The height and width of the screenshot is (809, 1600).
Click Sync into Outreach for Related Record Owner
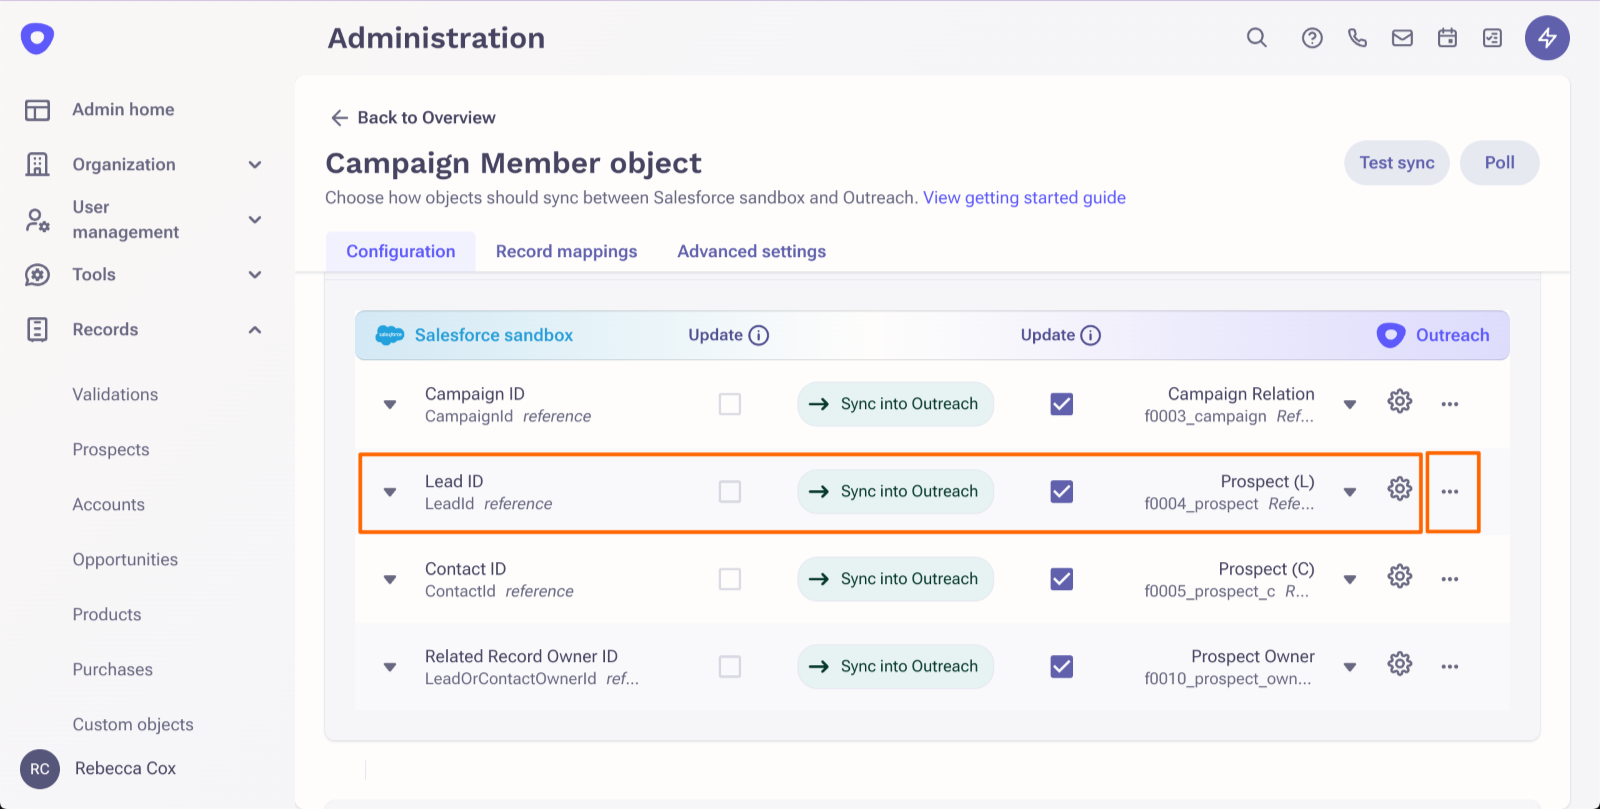click(895, 666)
